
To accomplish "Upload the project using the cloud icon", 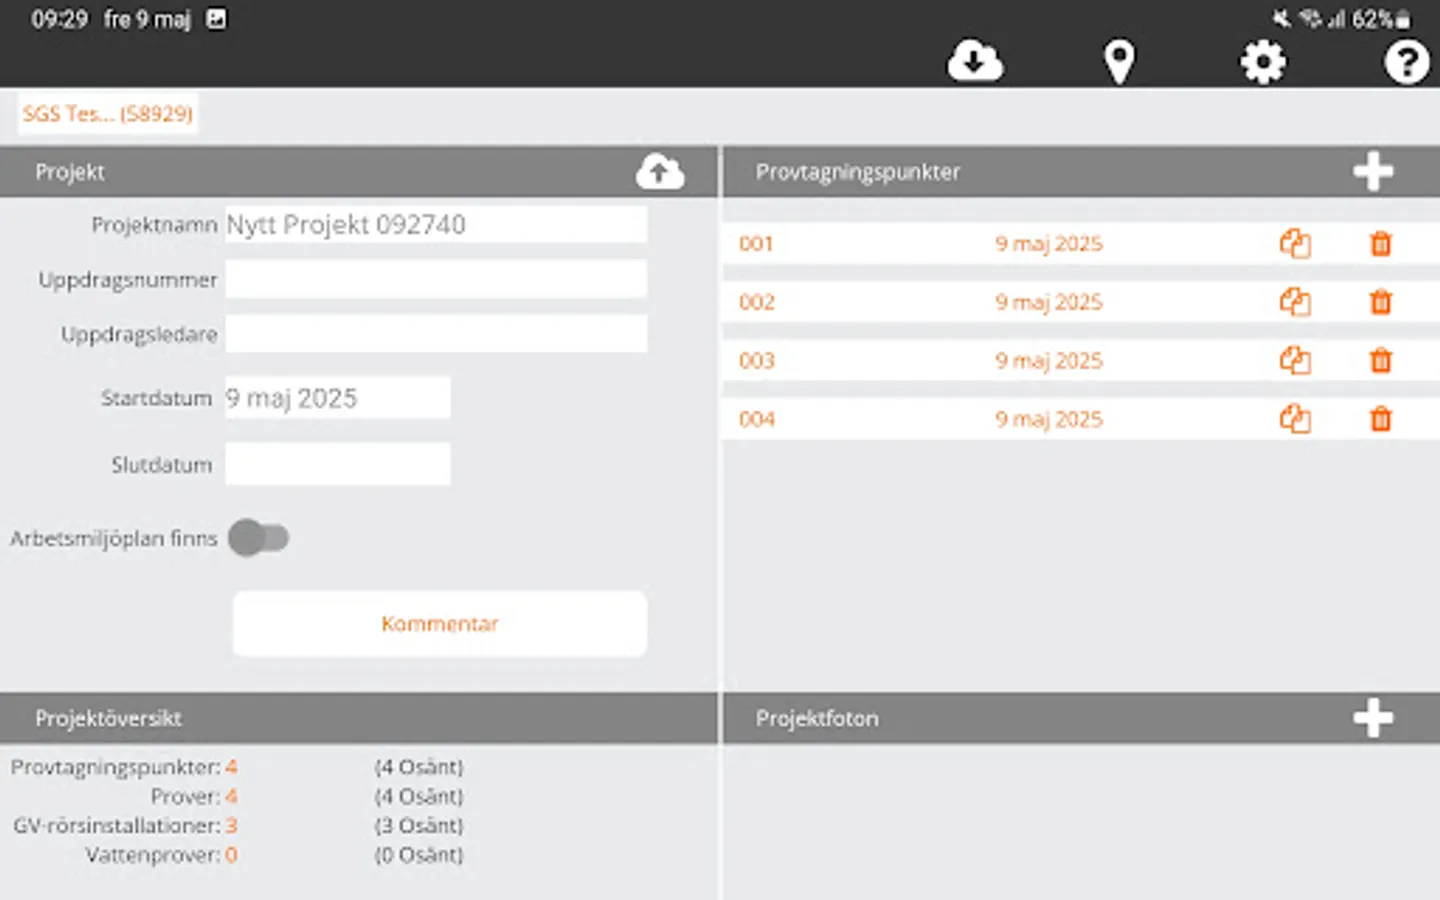I will click(x=659, y=171).
